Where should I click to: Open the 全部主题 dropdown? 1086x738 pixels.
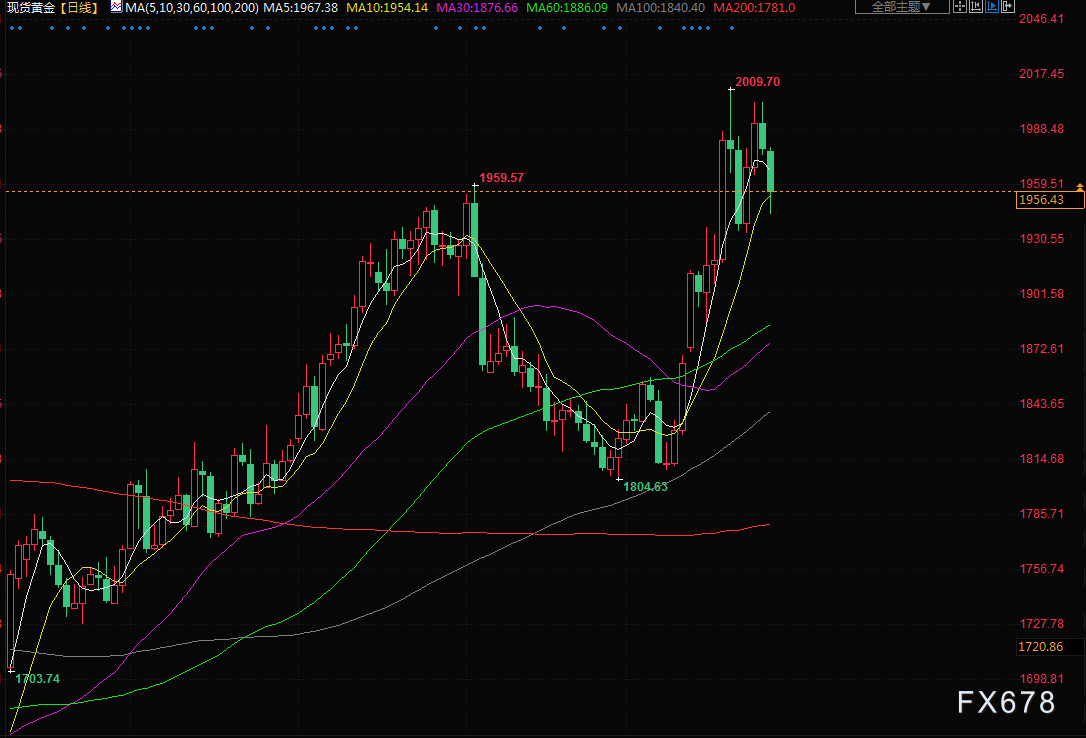click(x=895, y=7)
